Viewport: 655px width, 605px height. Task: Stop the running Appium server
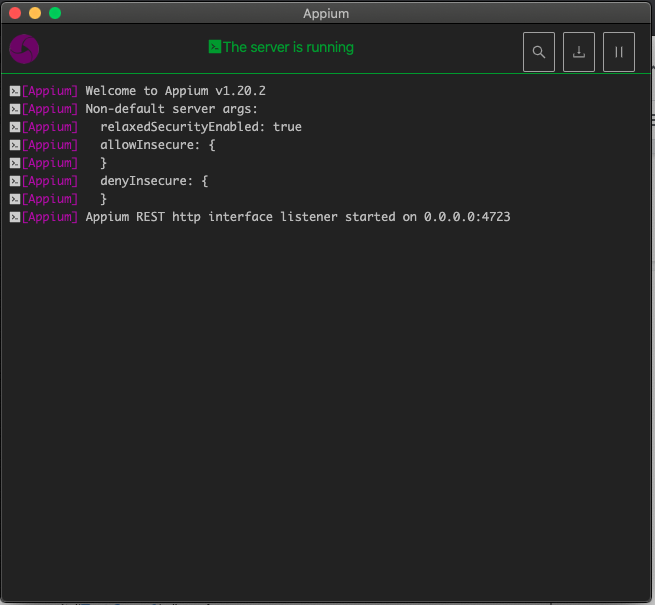tap(619, 52)
